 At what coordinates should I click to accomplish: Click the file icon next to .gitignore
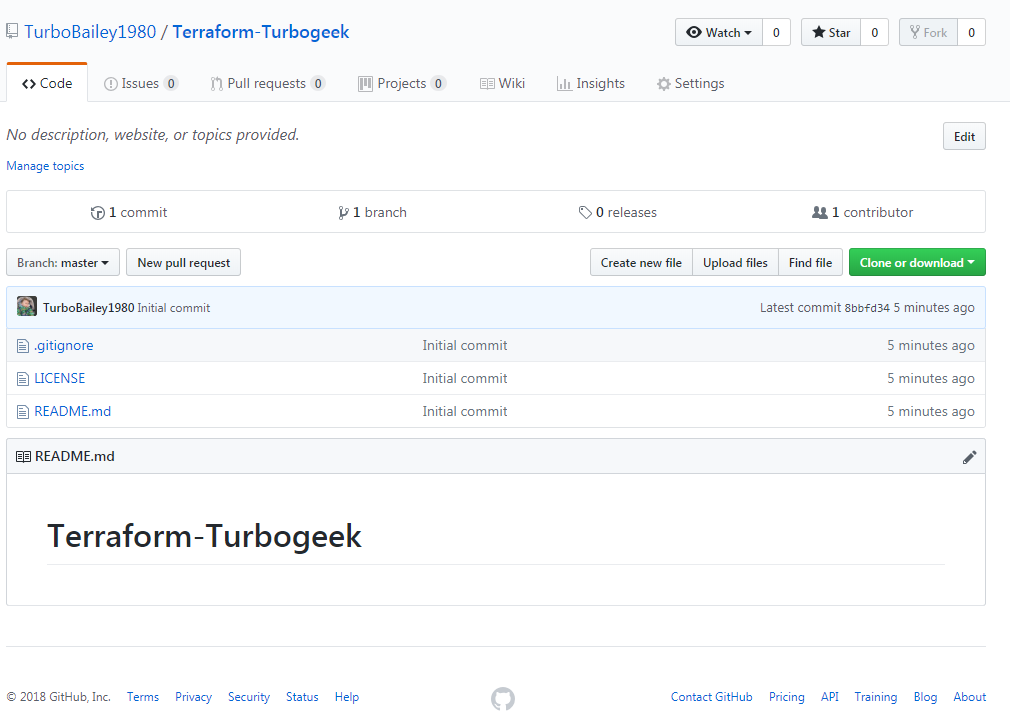23,346
